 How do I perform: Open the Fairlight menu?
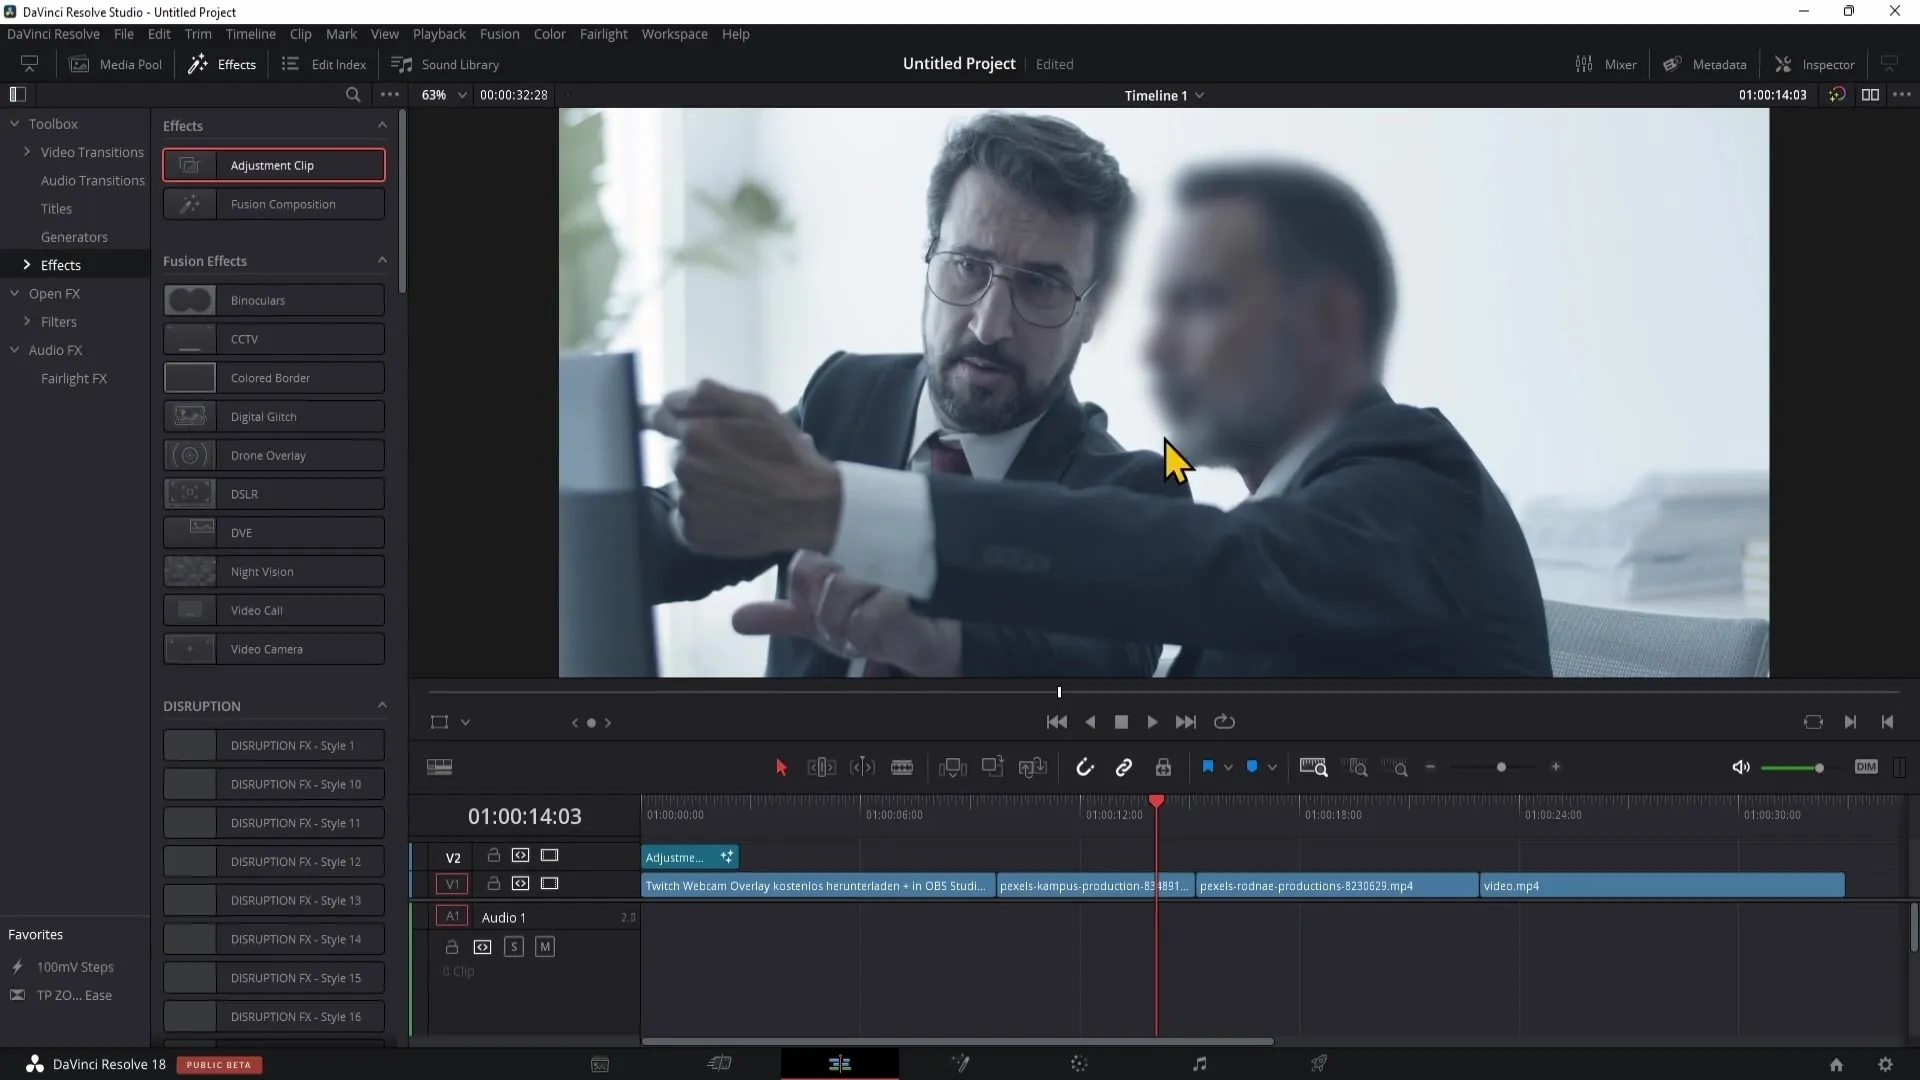pos(603,34)
